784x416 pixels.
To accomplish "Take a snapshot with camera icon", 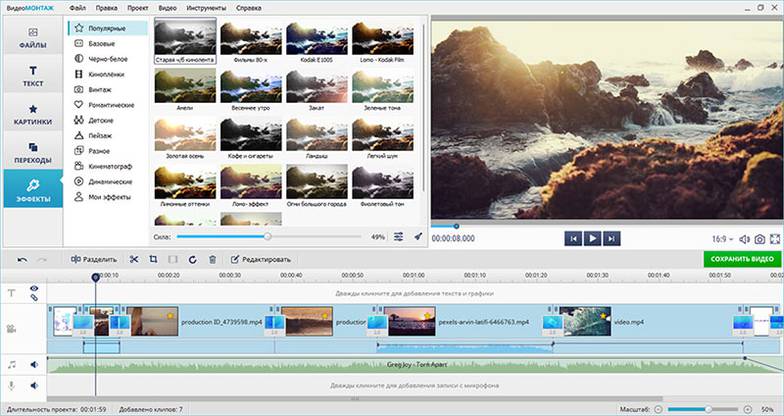I will (760, 239).
